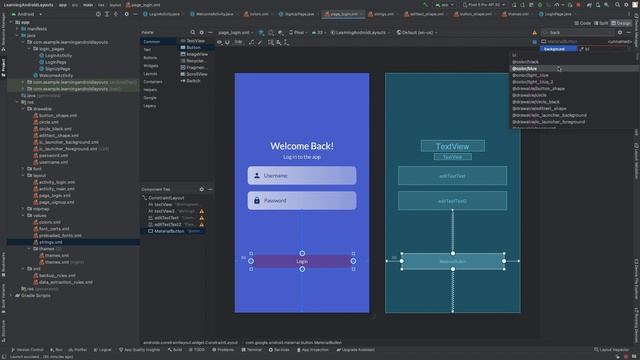Toggle view options eye icon in design toolbar
The height and width of the screenshot is (360, 640).
pyautogui.click(x=220, y=42)
